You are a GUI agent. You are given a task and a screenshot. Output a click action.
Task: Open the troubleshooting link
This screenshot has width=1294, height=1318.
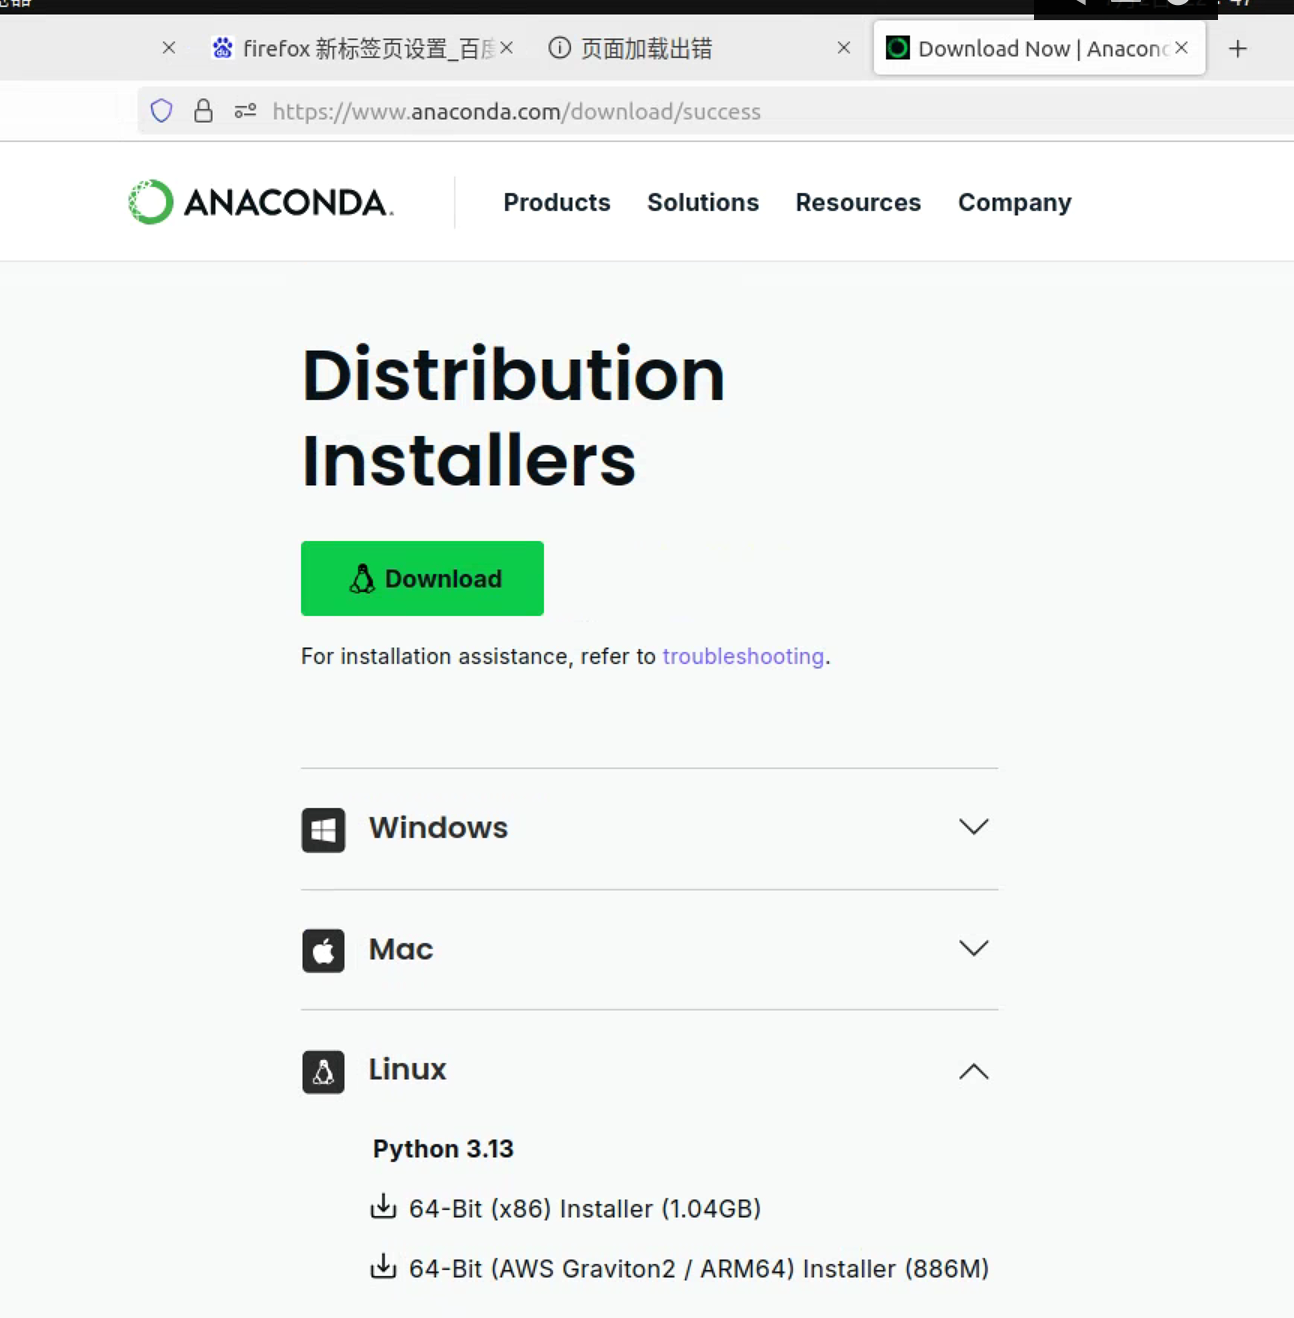(743, 656)
